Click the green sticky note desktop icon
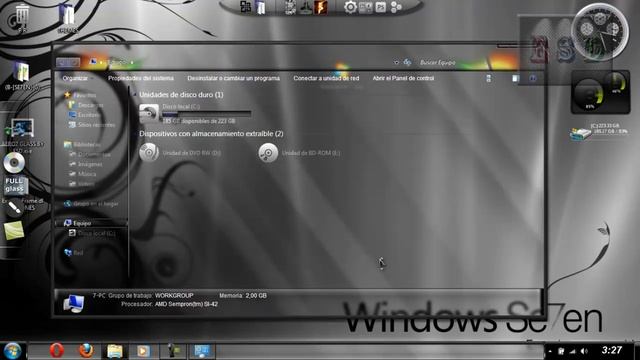 point(14,231)
